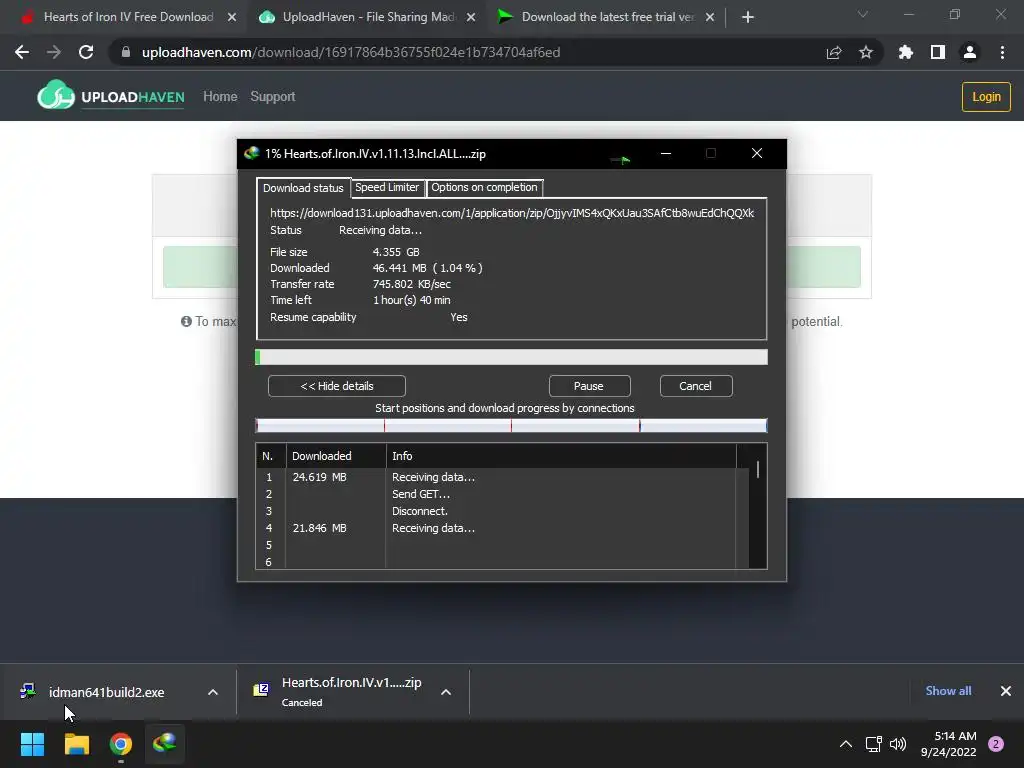Click the Info column header

point(560,456)
